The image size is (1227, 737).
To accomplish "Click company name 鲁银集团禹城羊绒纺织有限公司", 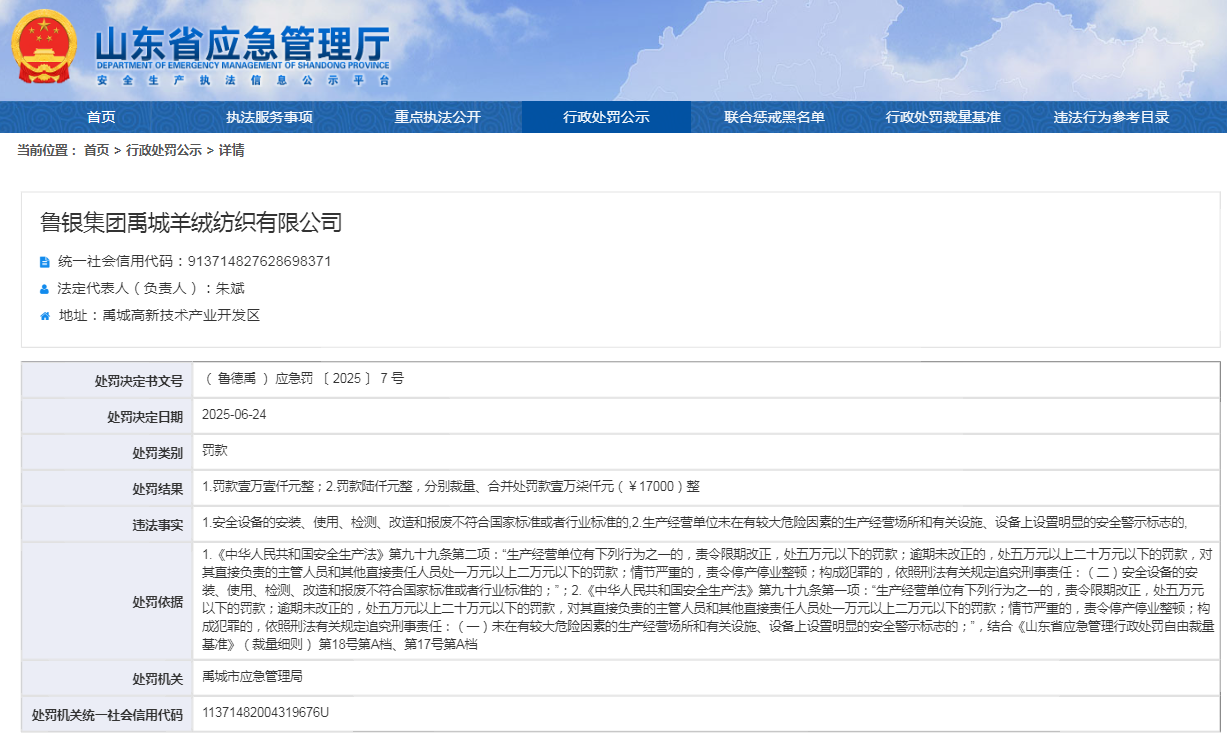I will pyautogui.click(x=191, y=222).
